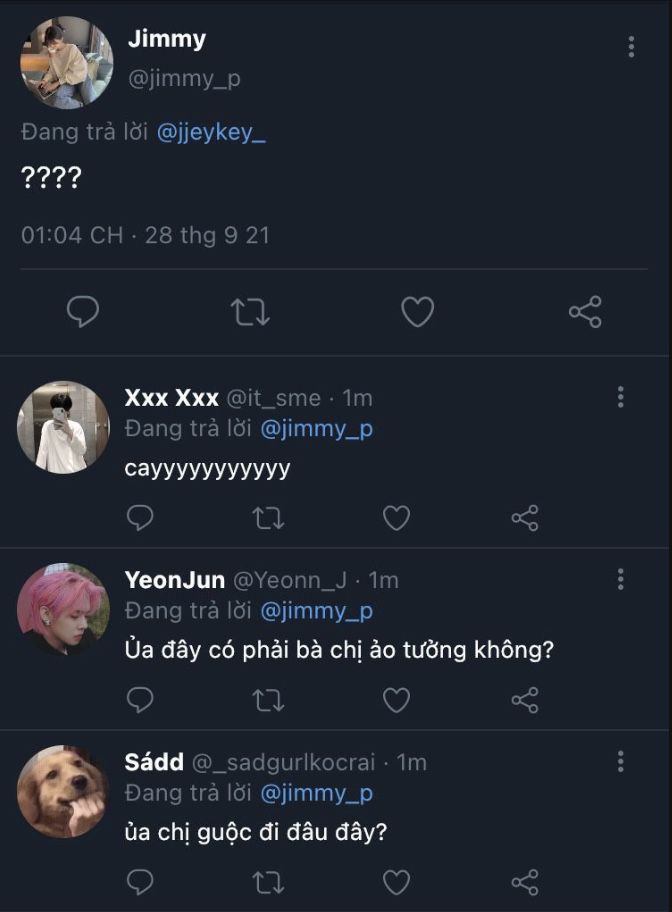Open the @jjeykey_ mention link
This screenshot has width=672, height=912.
pyautogui.click(x=211, y=135)
